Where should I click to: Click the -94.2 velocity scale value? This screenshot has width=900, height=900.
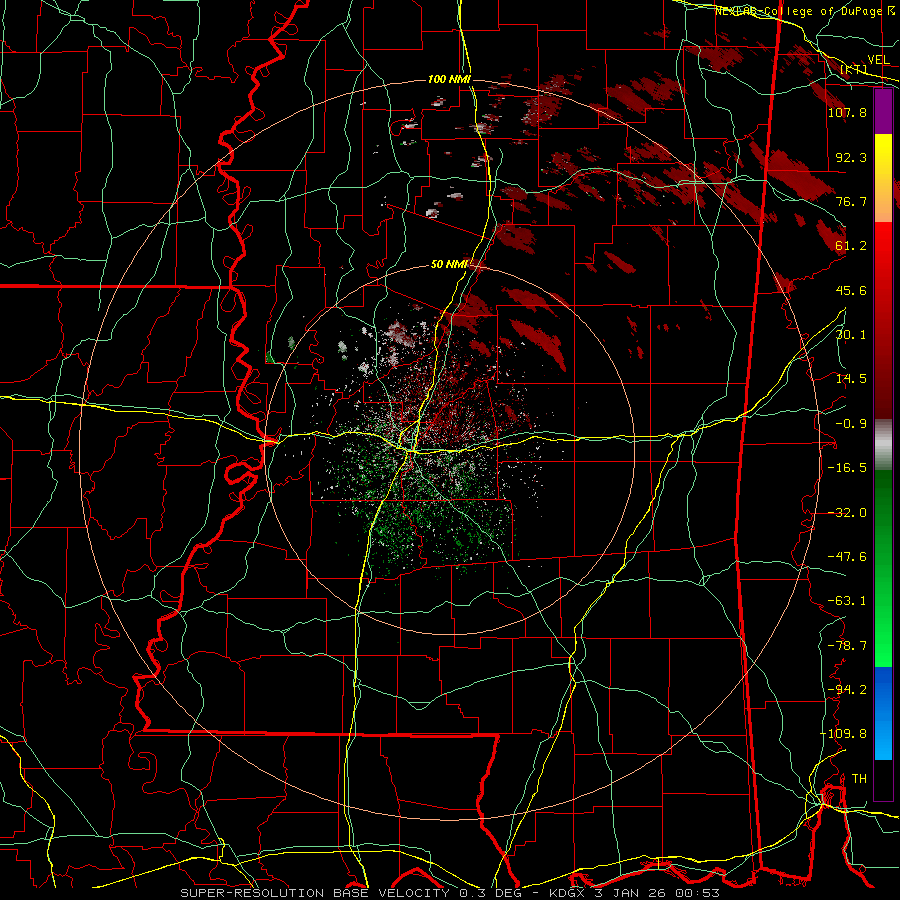(x=847, y=690)
